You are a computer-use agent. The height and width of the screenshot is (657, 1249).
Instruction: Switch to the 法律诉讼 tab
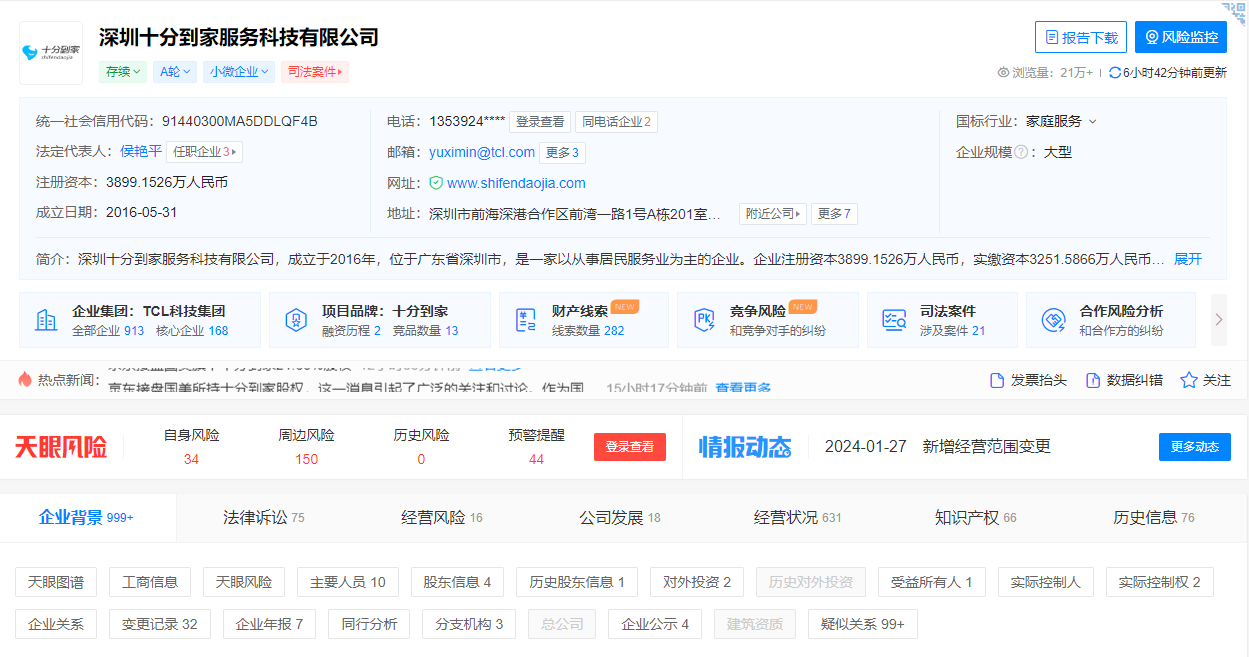point(263,517)
